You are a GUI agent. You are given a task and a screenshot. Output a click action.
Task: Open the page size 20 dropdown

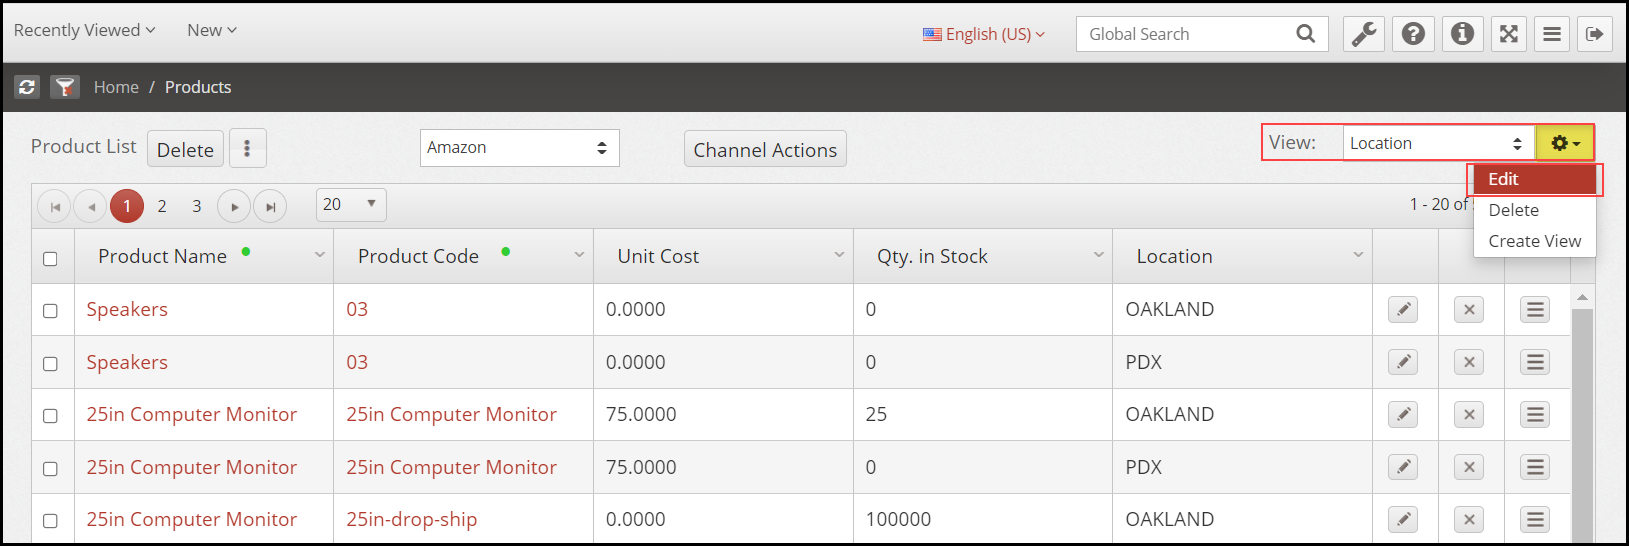(351, 205)
